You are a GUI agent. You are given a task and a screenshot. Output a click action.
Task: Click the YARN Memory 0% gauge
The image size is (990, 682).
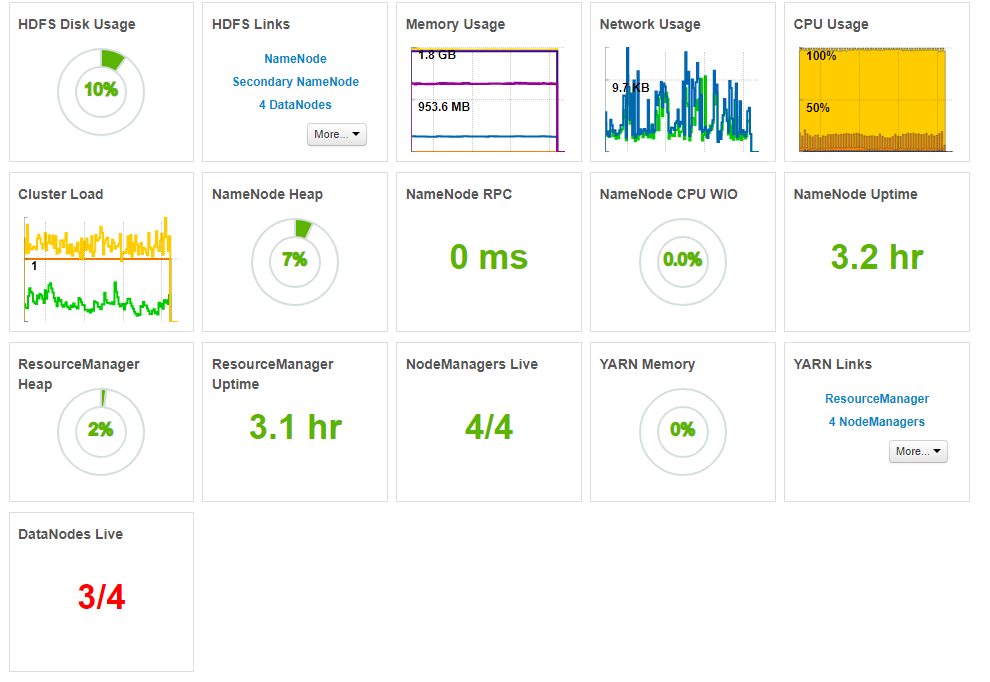683,431
